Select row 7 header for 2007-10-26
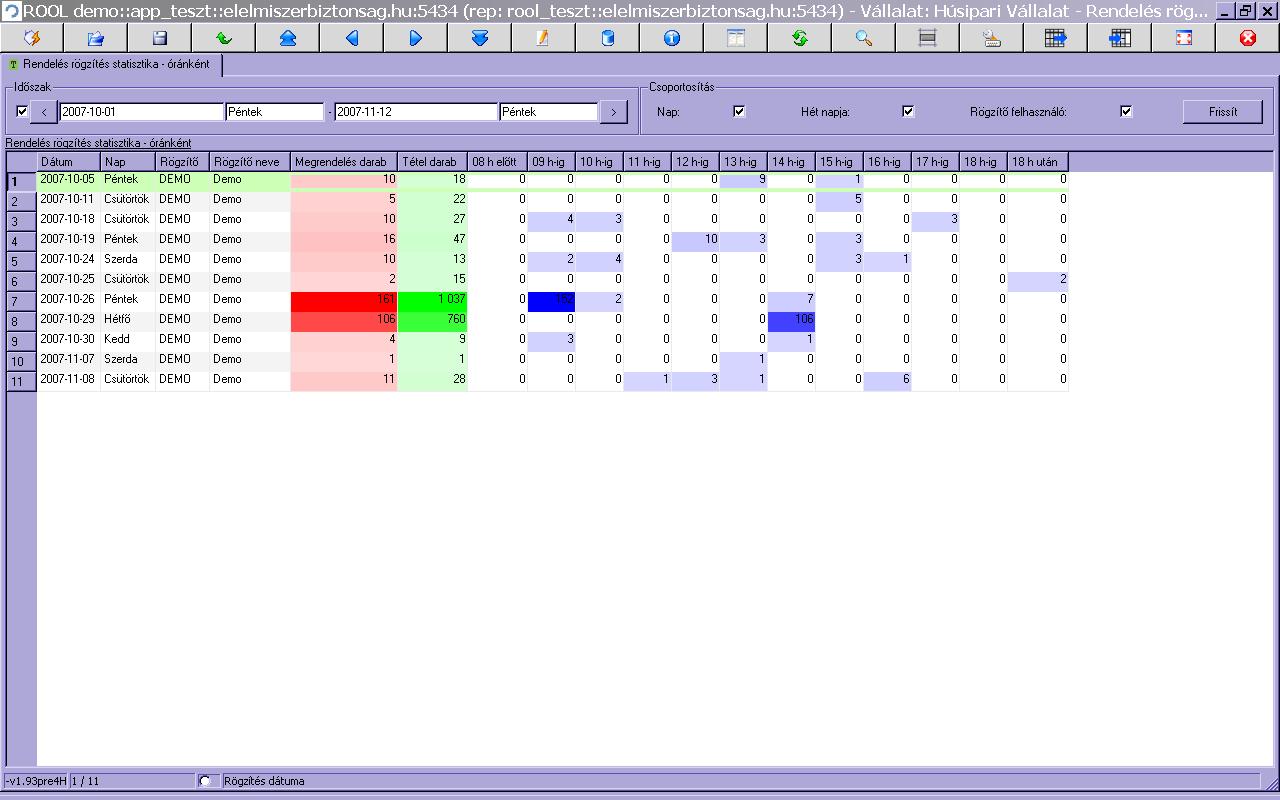The image size is (1280, 800). click(x=21, y=301)
